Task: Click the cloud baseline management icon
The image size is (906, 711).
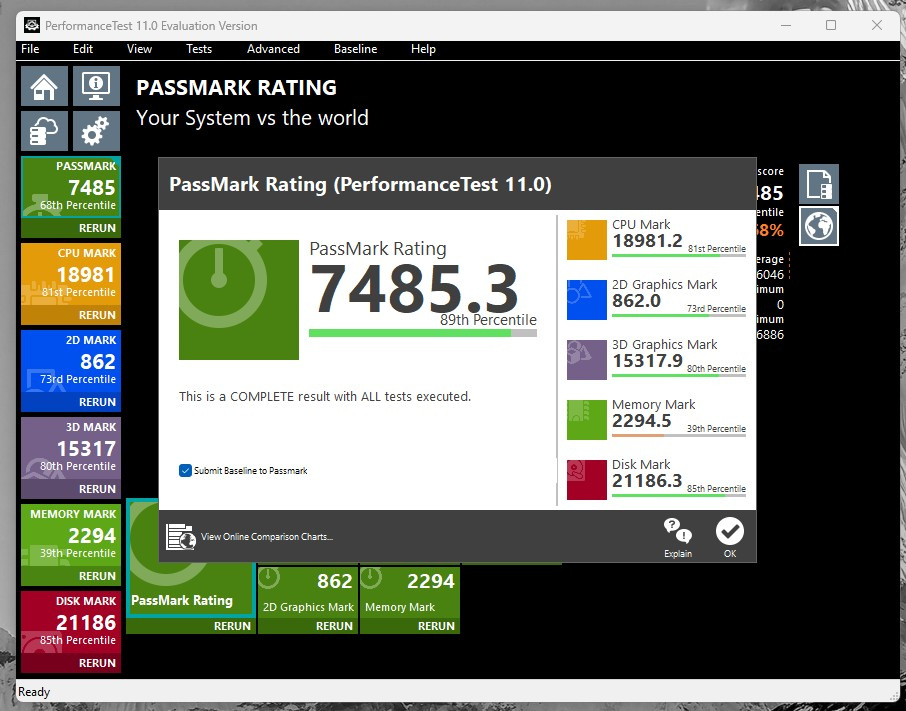Action: [x=44, y=131]
